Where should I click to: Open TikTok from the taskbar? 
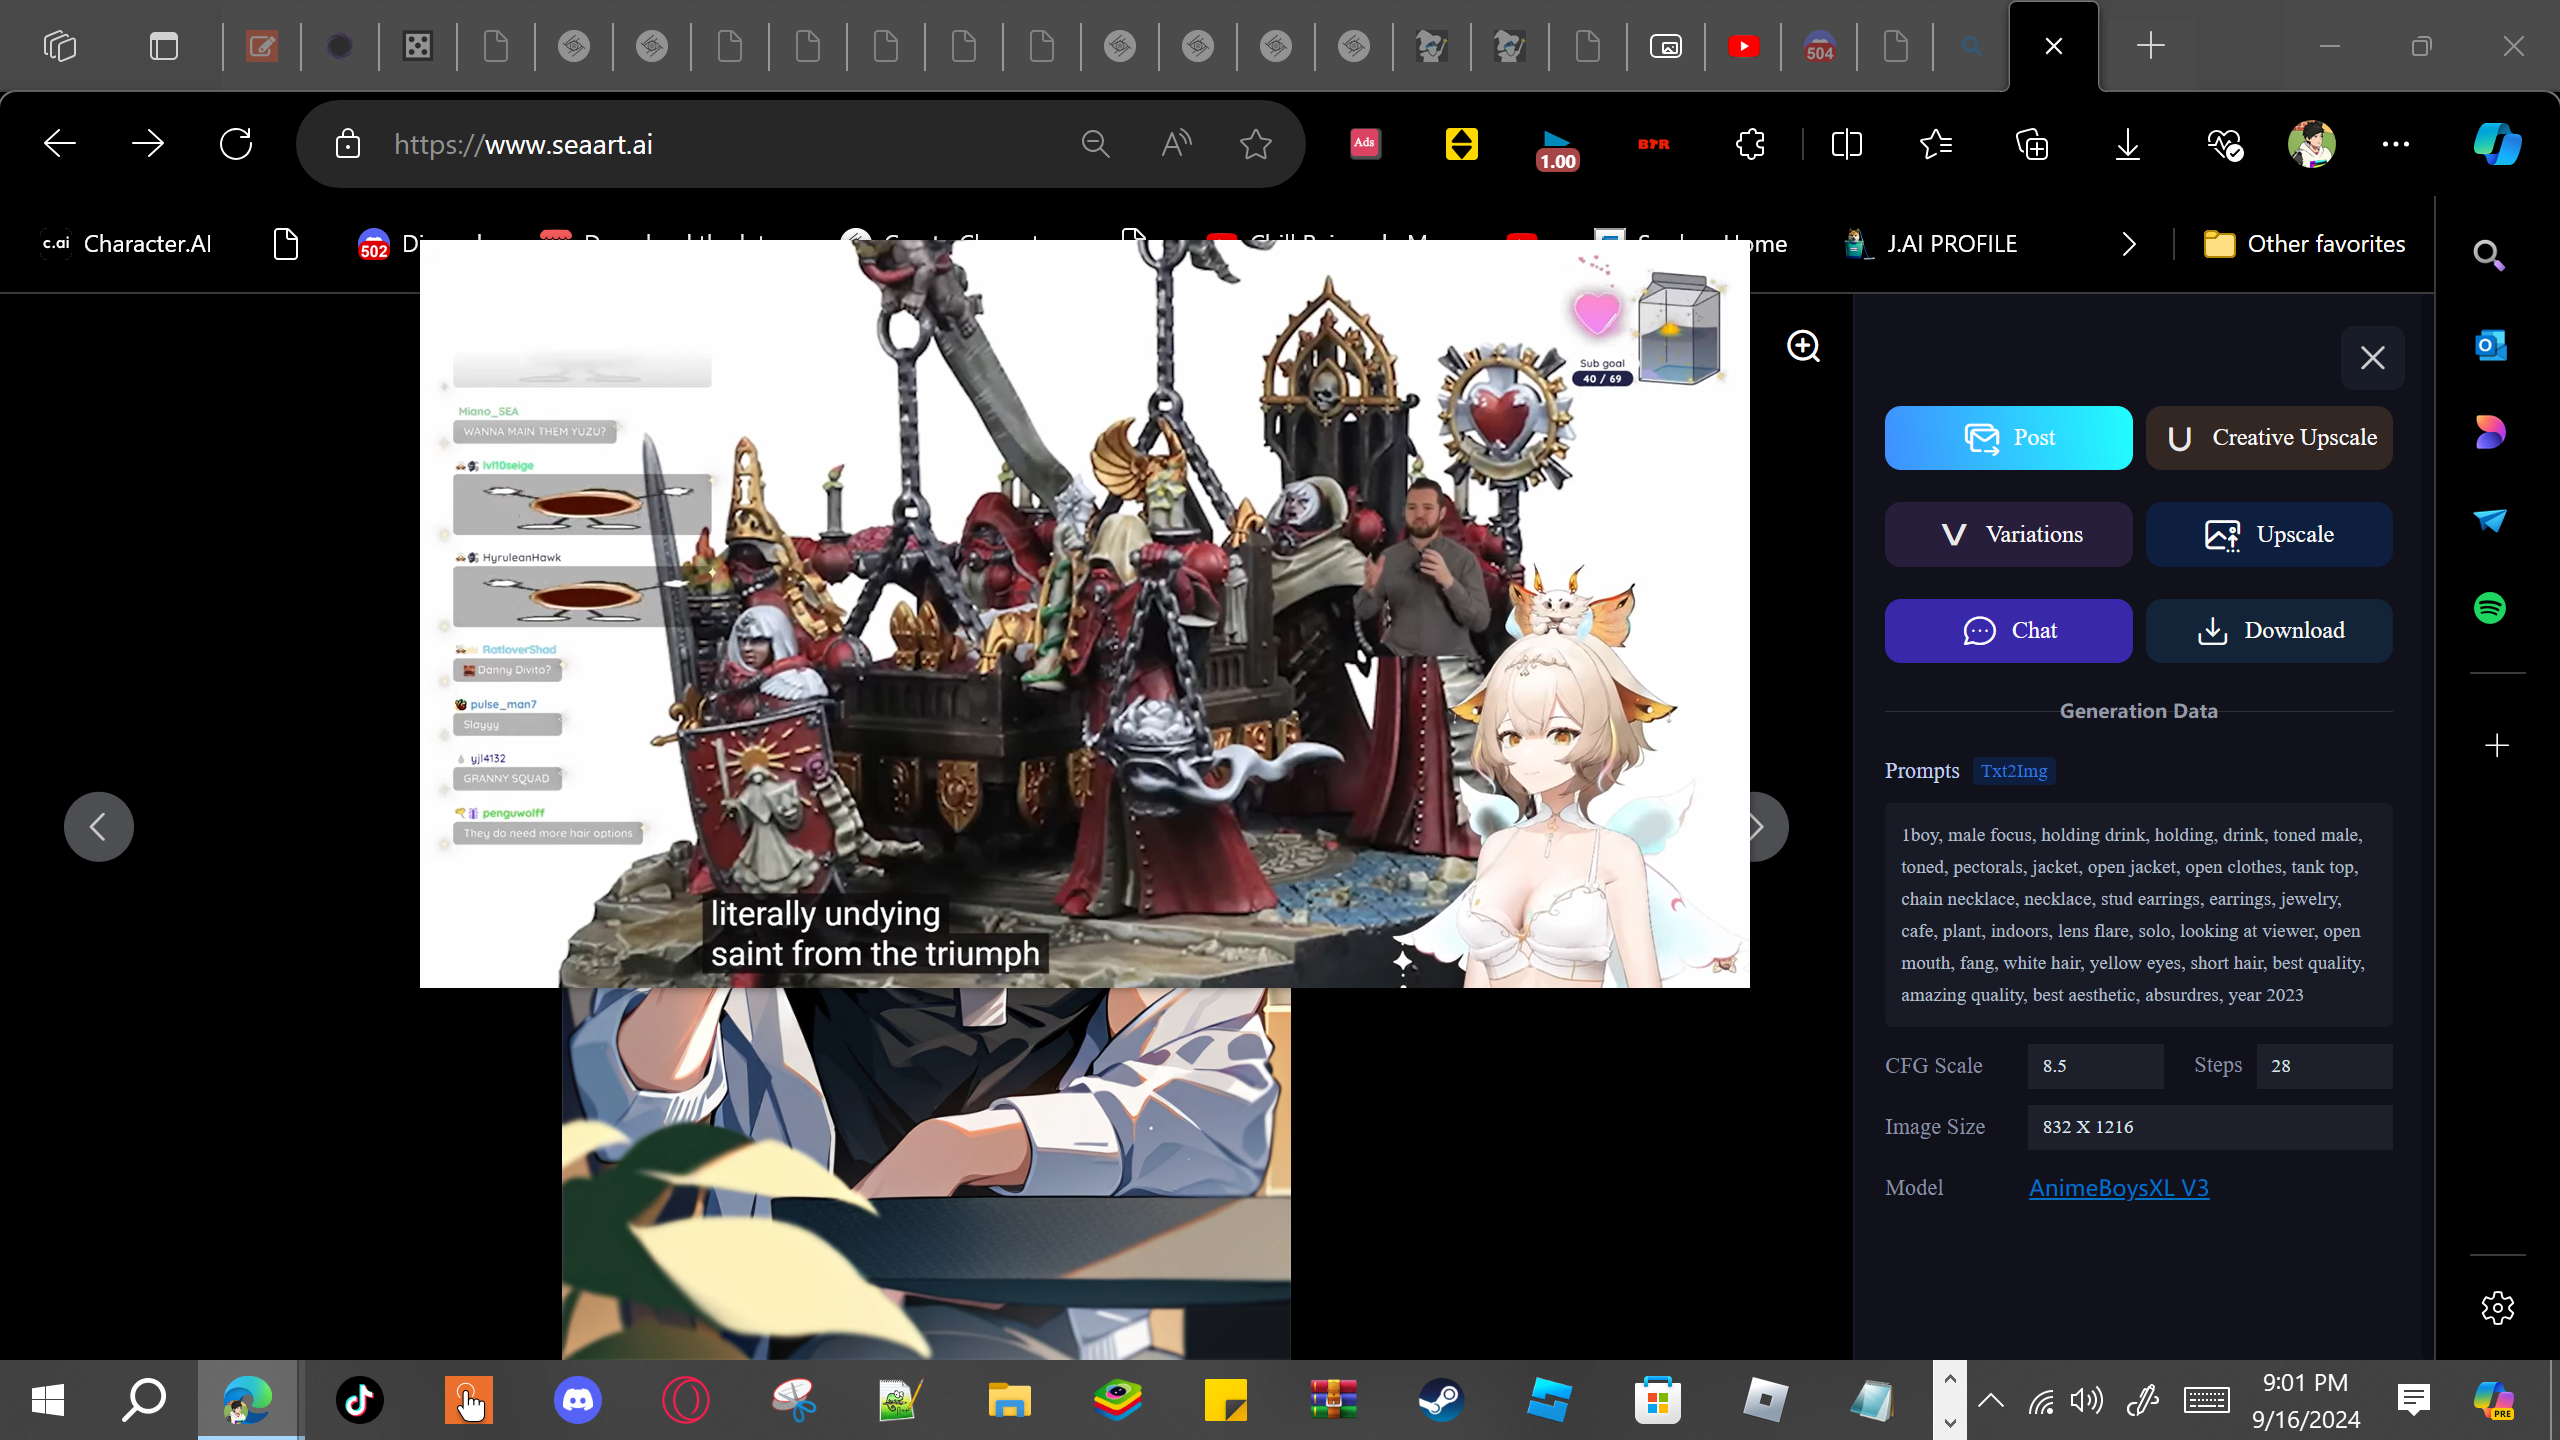(360, 1400)
